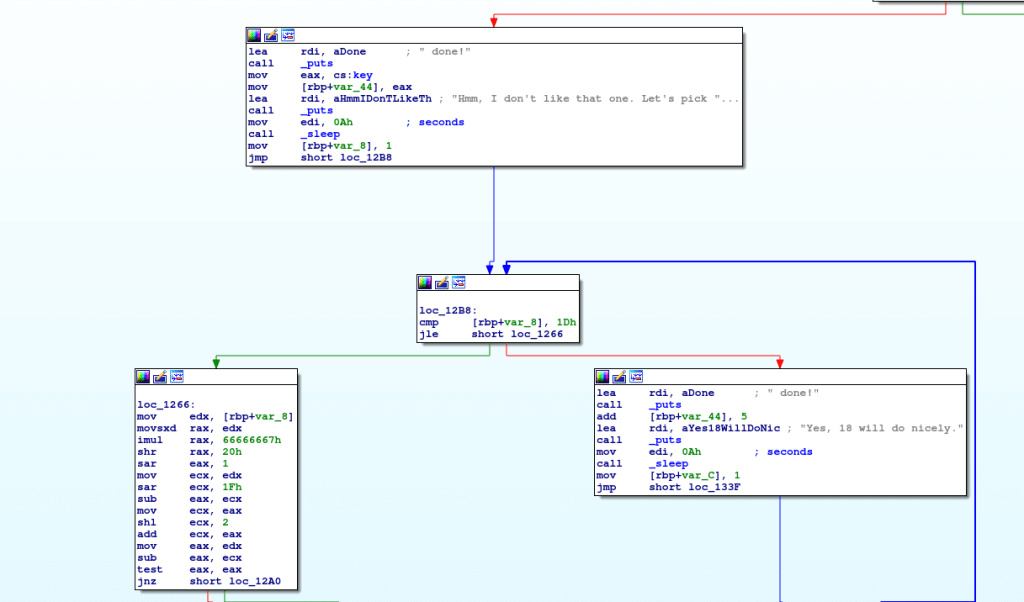Image resolution: width=1024 pixels, height=602 pixels.
Task: Open color palette icon on loc_12B8 block
Action: point(424,282)
